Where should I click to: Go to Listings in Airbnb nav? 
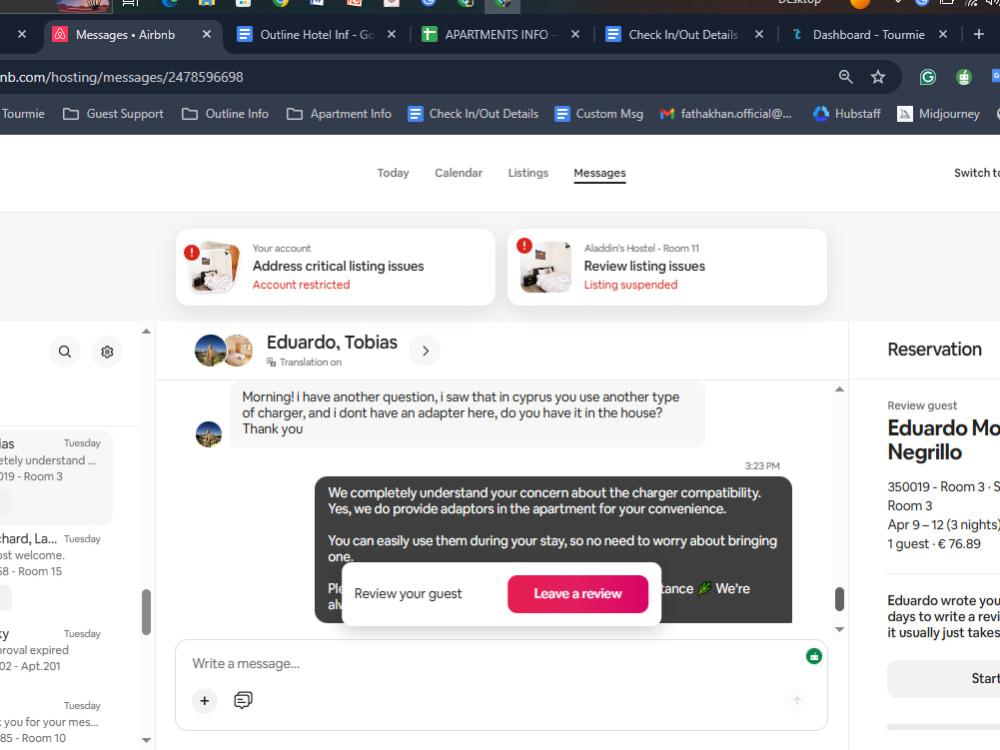528,173
